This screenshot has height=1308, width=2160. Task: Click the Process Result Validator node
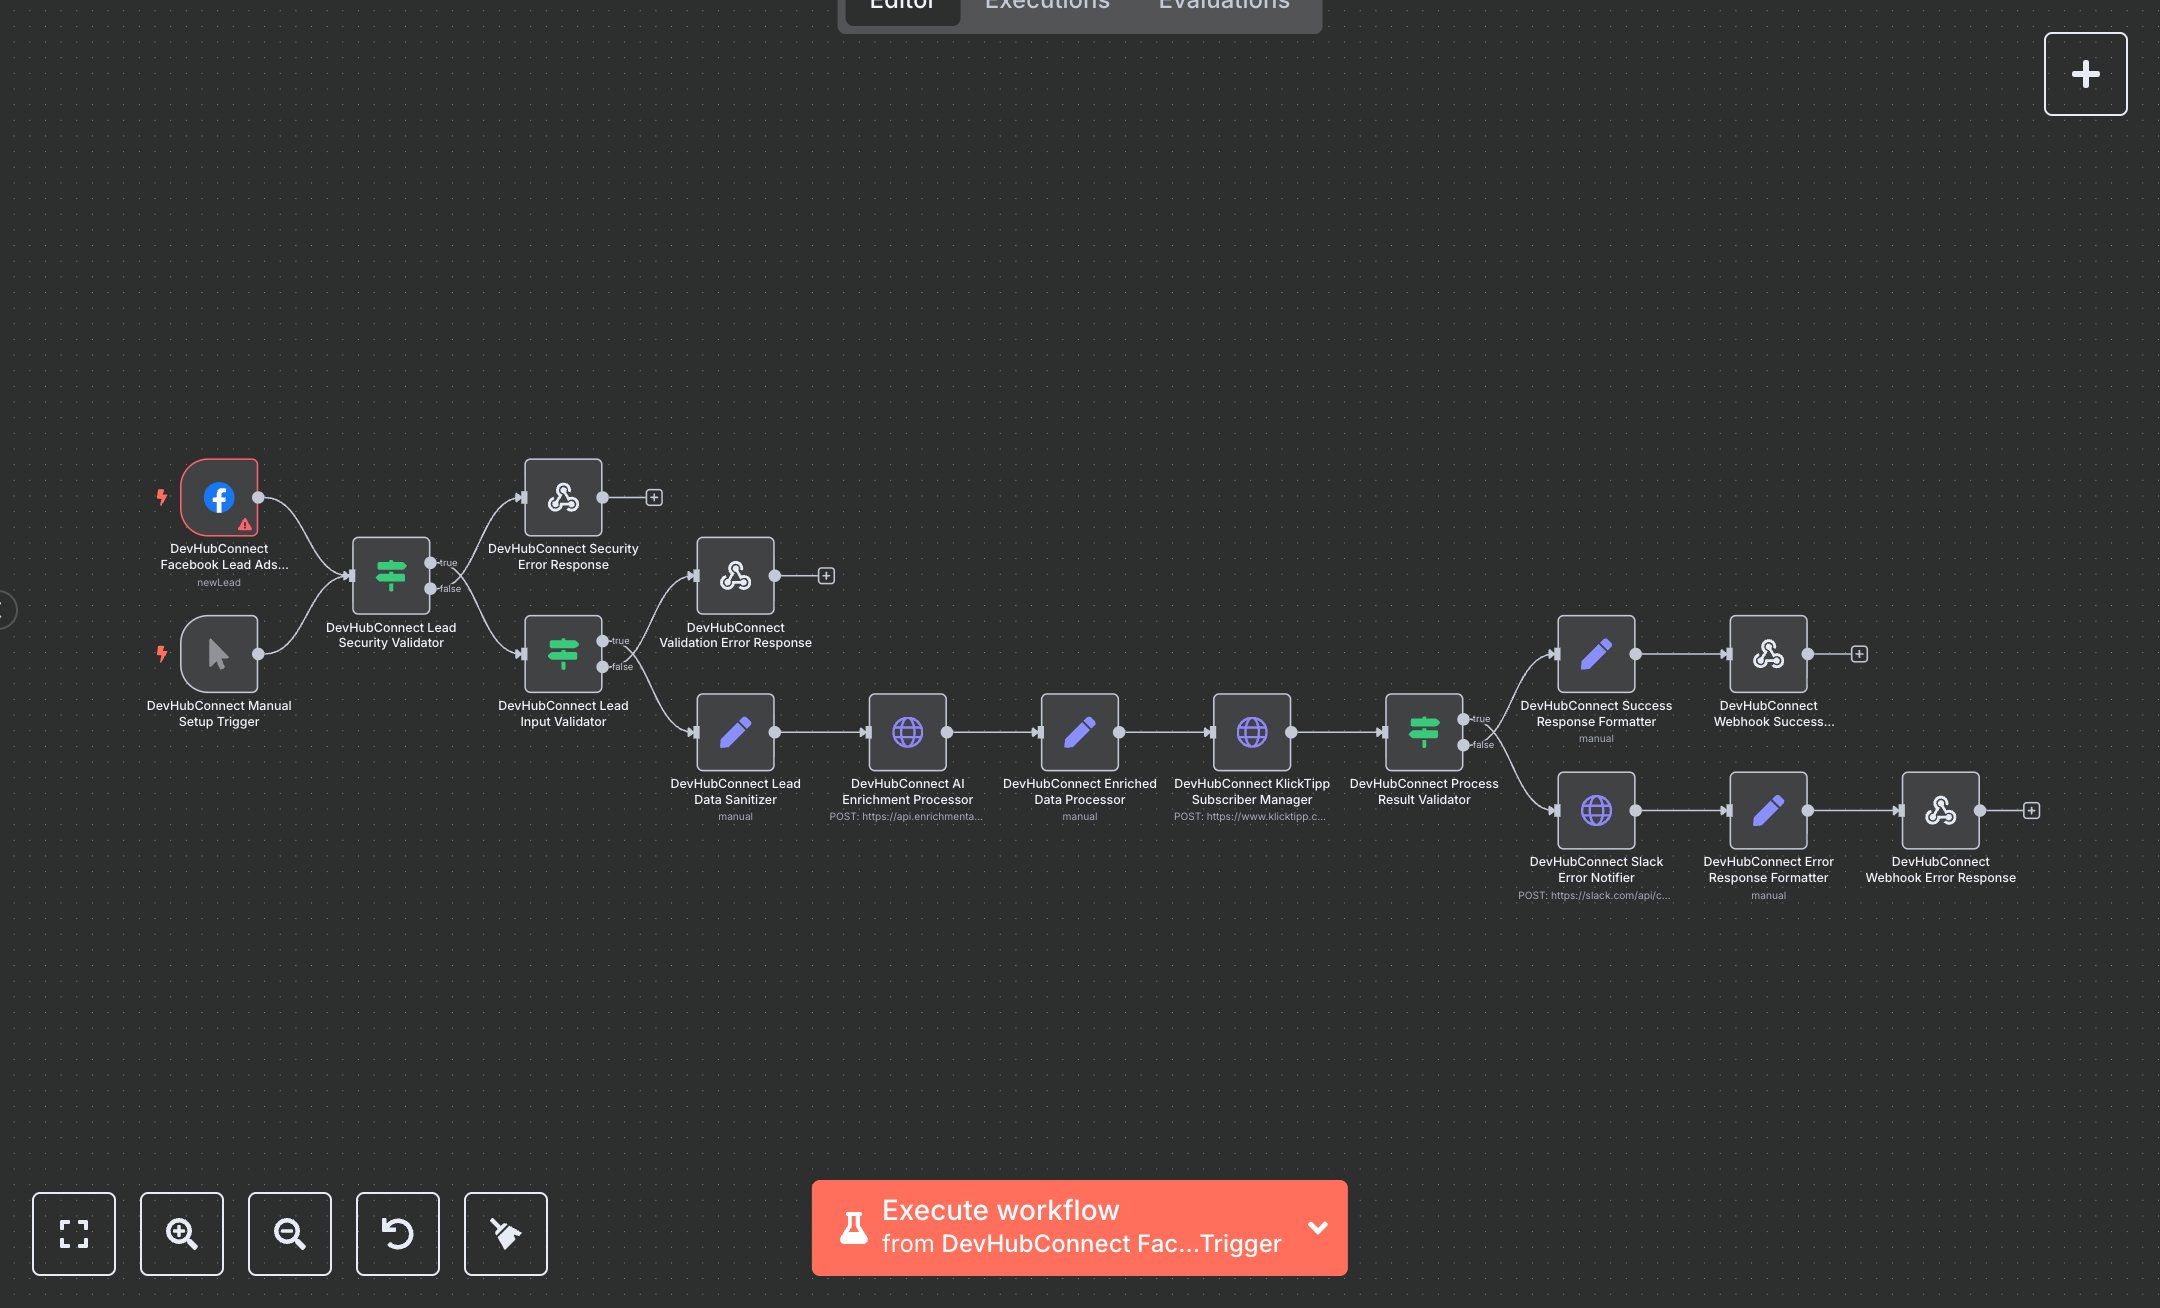[x=1424, y=732]
